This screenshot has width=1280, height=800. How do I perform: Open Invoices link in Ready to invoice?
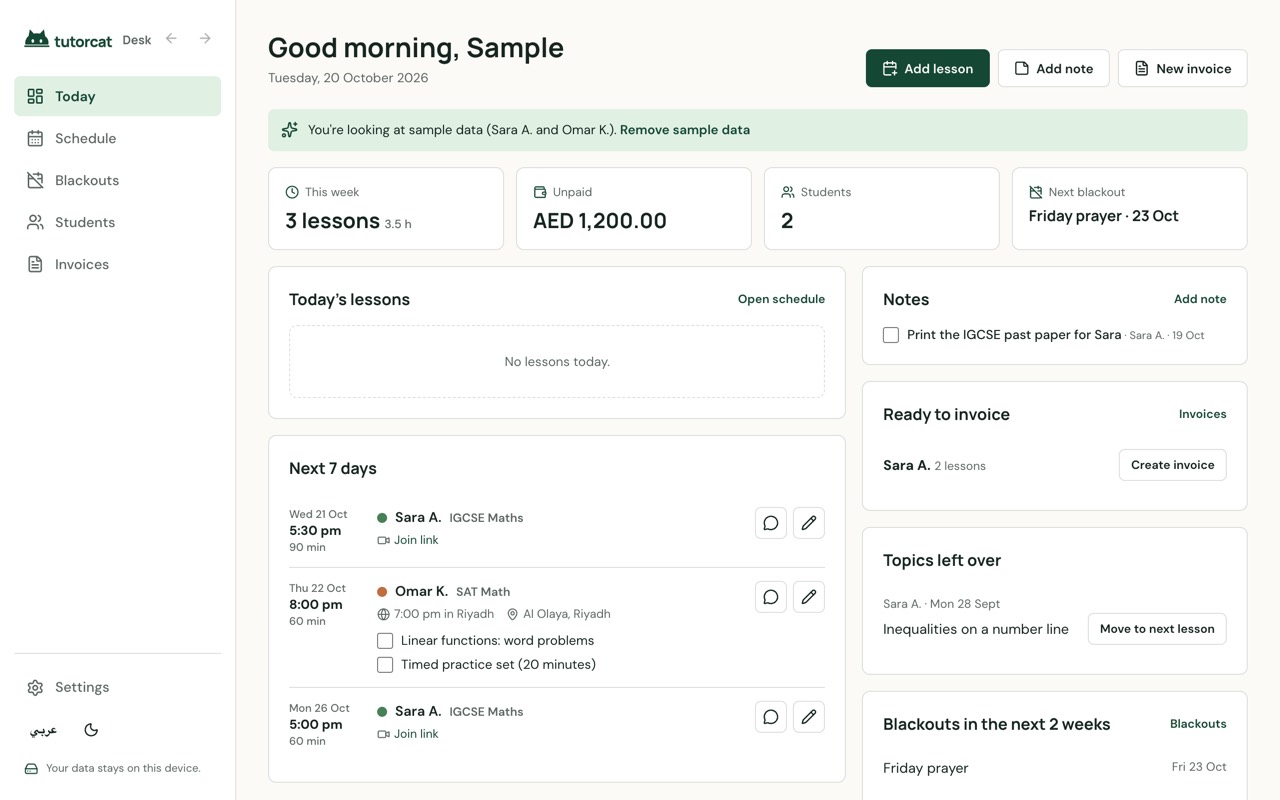pyautogui.click(x=1202, y=414)
